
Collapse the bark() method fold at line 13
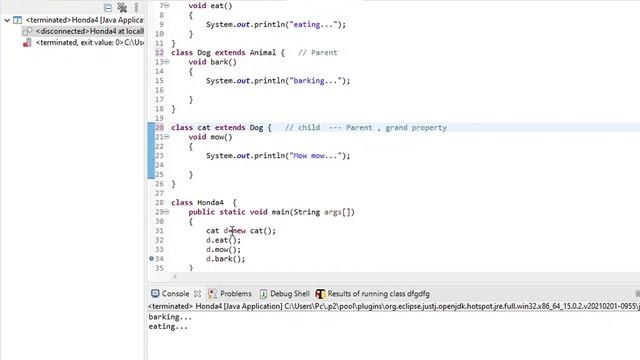[x=167, y=62]
